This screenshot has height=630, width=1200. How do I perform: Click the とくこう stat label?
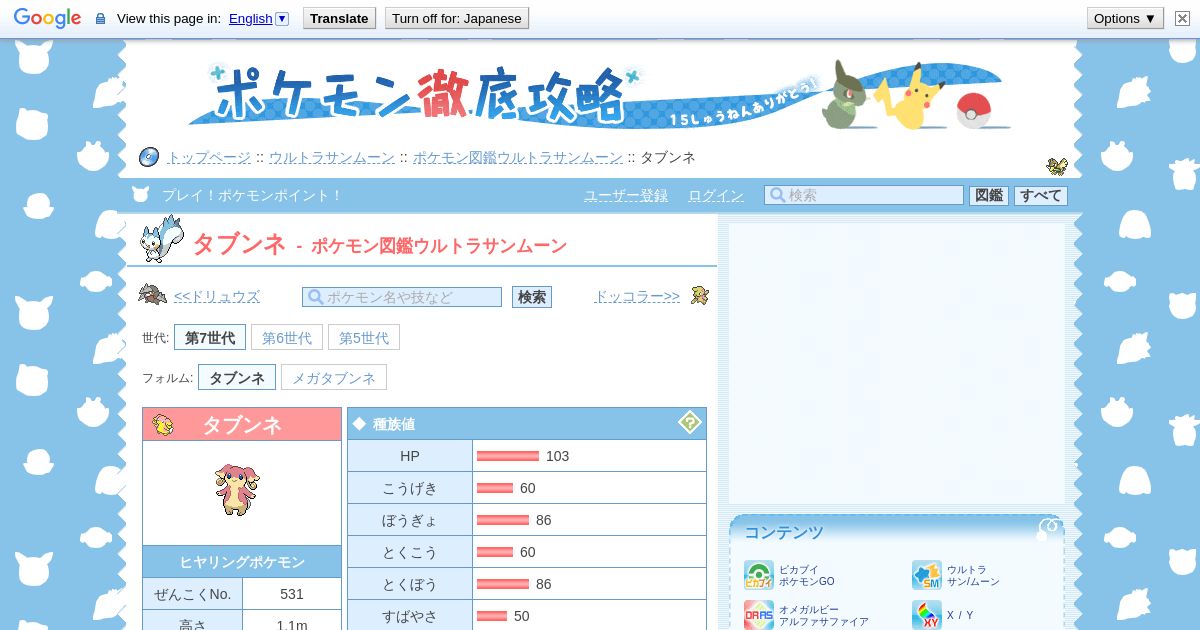point(410,552)
